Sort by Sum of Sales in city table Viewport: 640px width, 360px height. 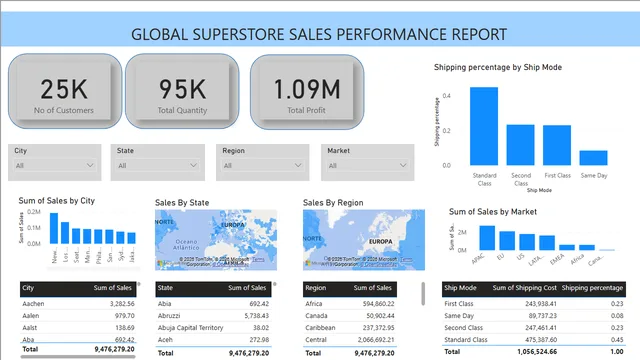coord(112,288)
